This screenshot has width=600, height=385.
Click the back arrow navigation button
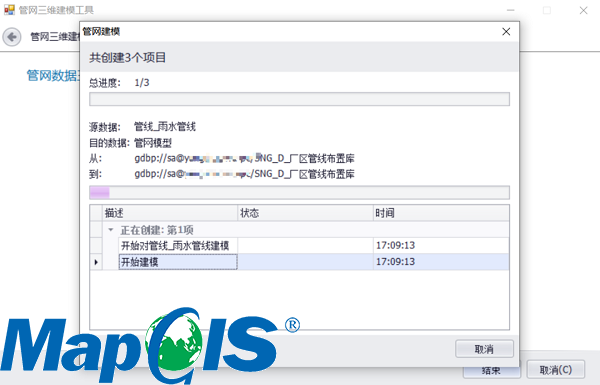coord(12,37)
